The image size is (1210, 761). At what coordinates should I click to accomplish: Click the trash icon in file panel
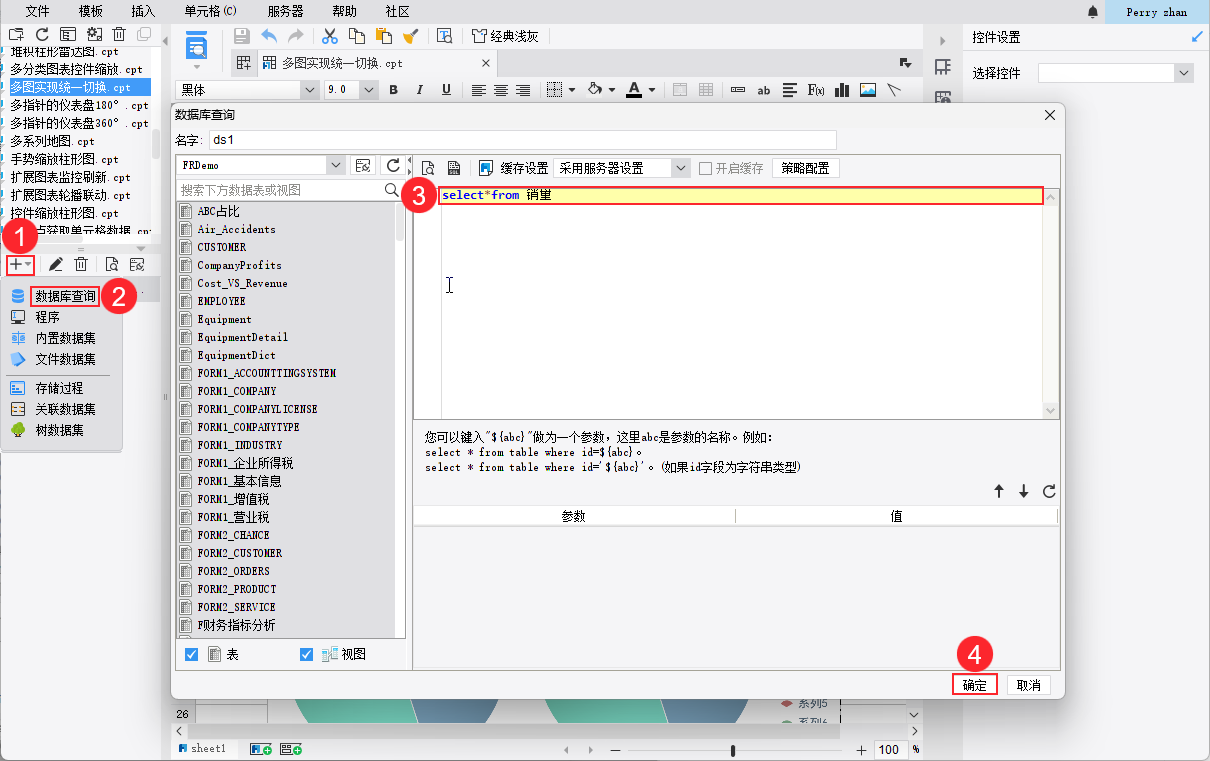(x=119, y=35)
